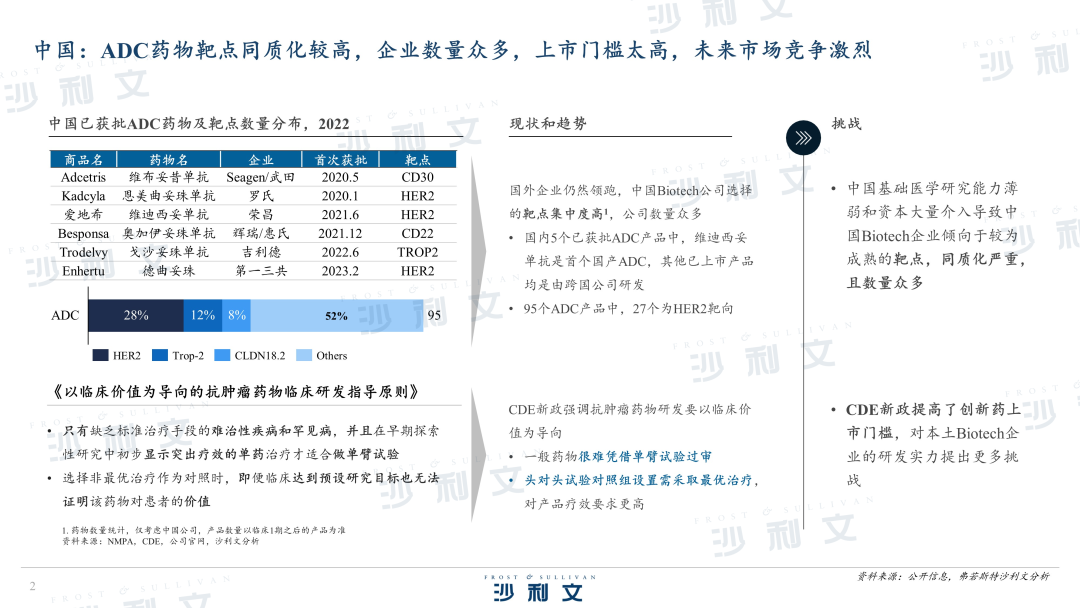The height and width of the screenshot is (608, 1080).
Task: Click the circular double-chevron icon beside 挑战
Action: [803, 138]
